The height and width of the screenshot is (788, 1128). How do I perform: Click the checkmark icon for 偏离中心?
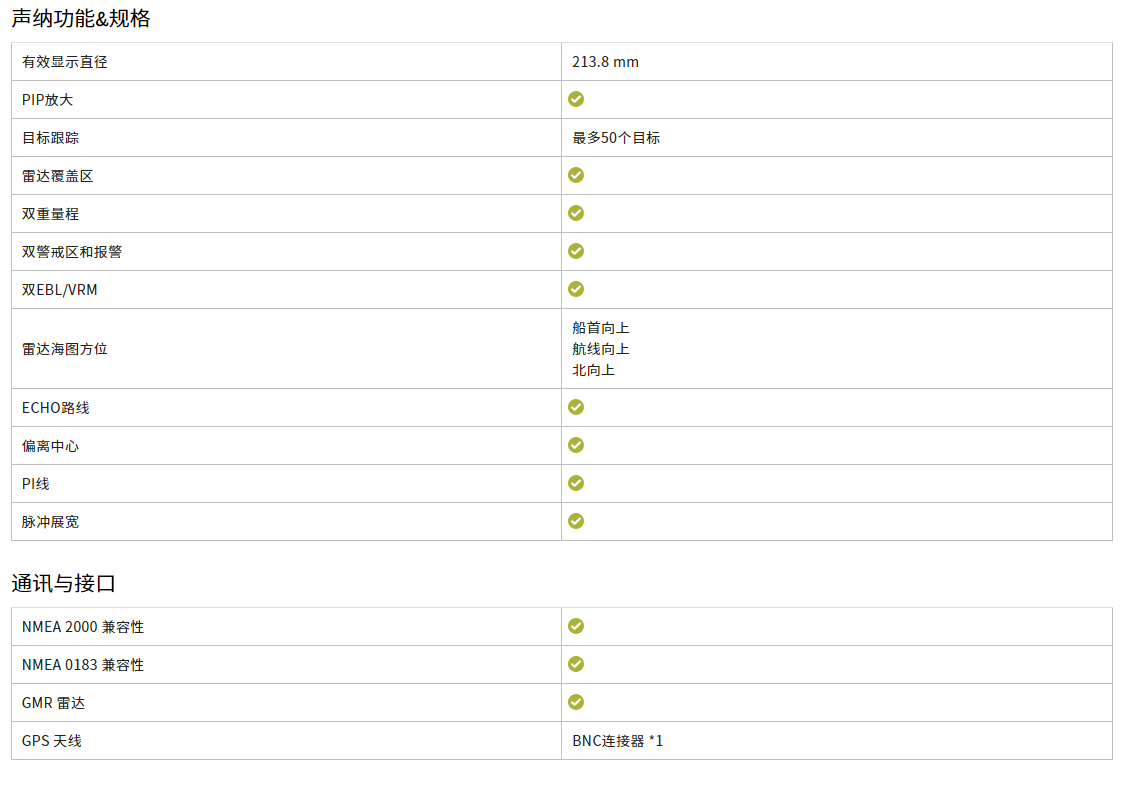point(576,446)
